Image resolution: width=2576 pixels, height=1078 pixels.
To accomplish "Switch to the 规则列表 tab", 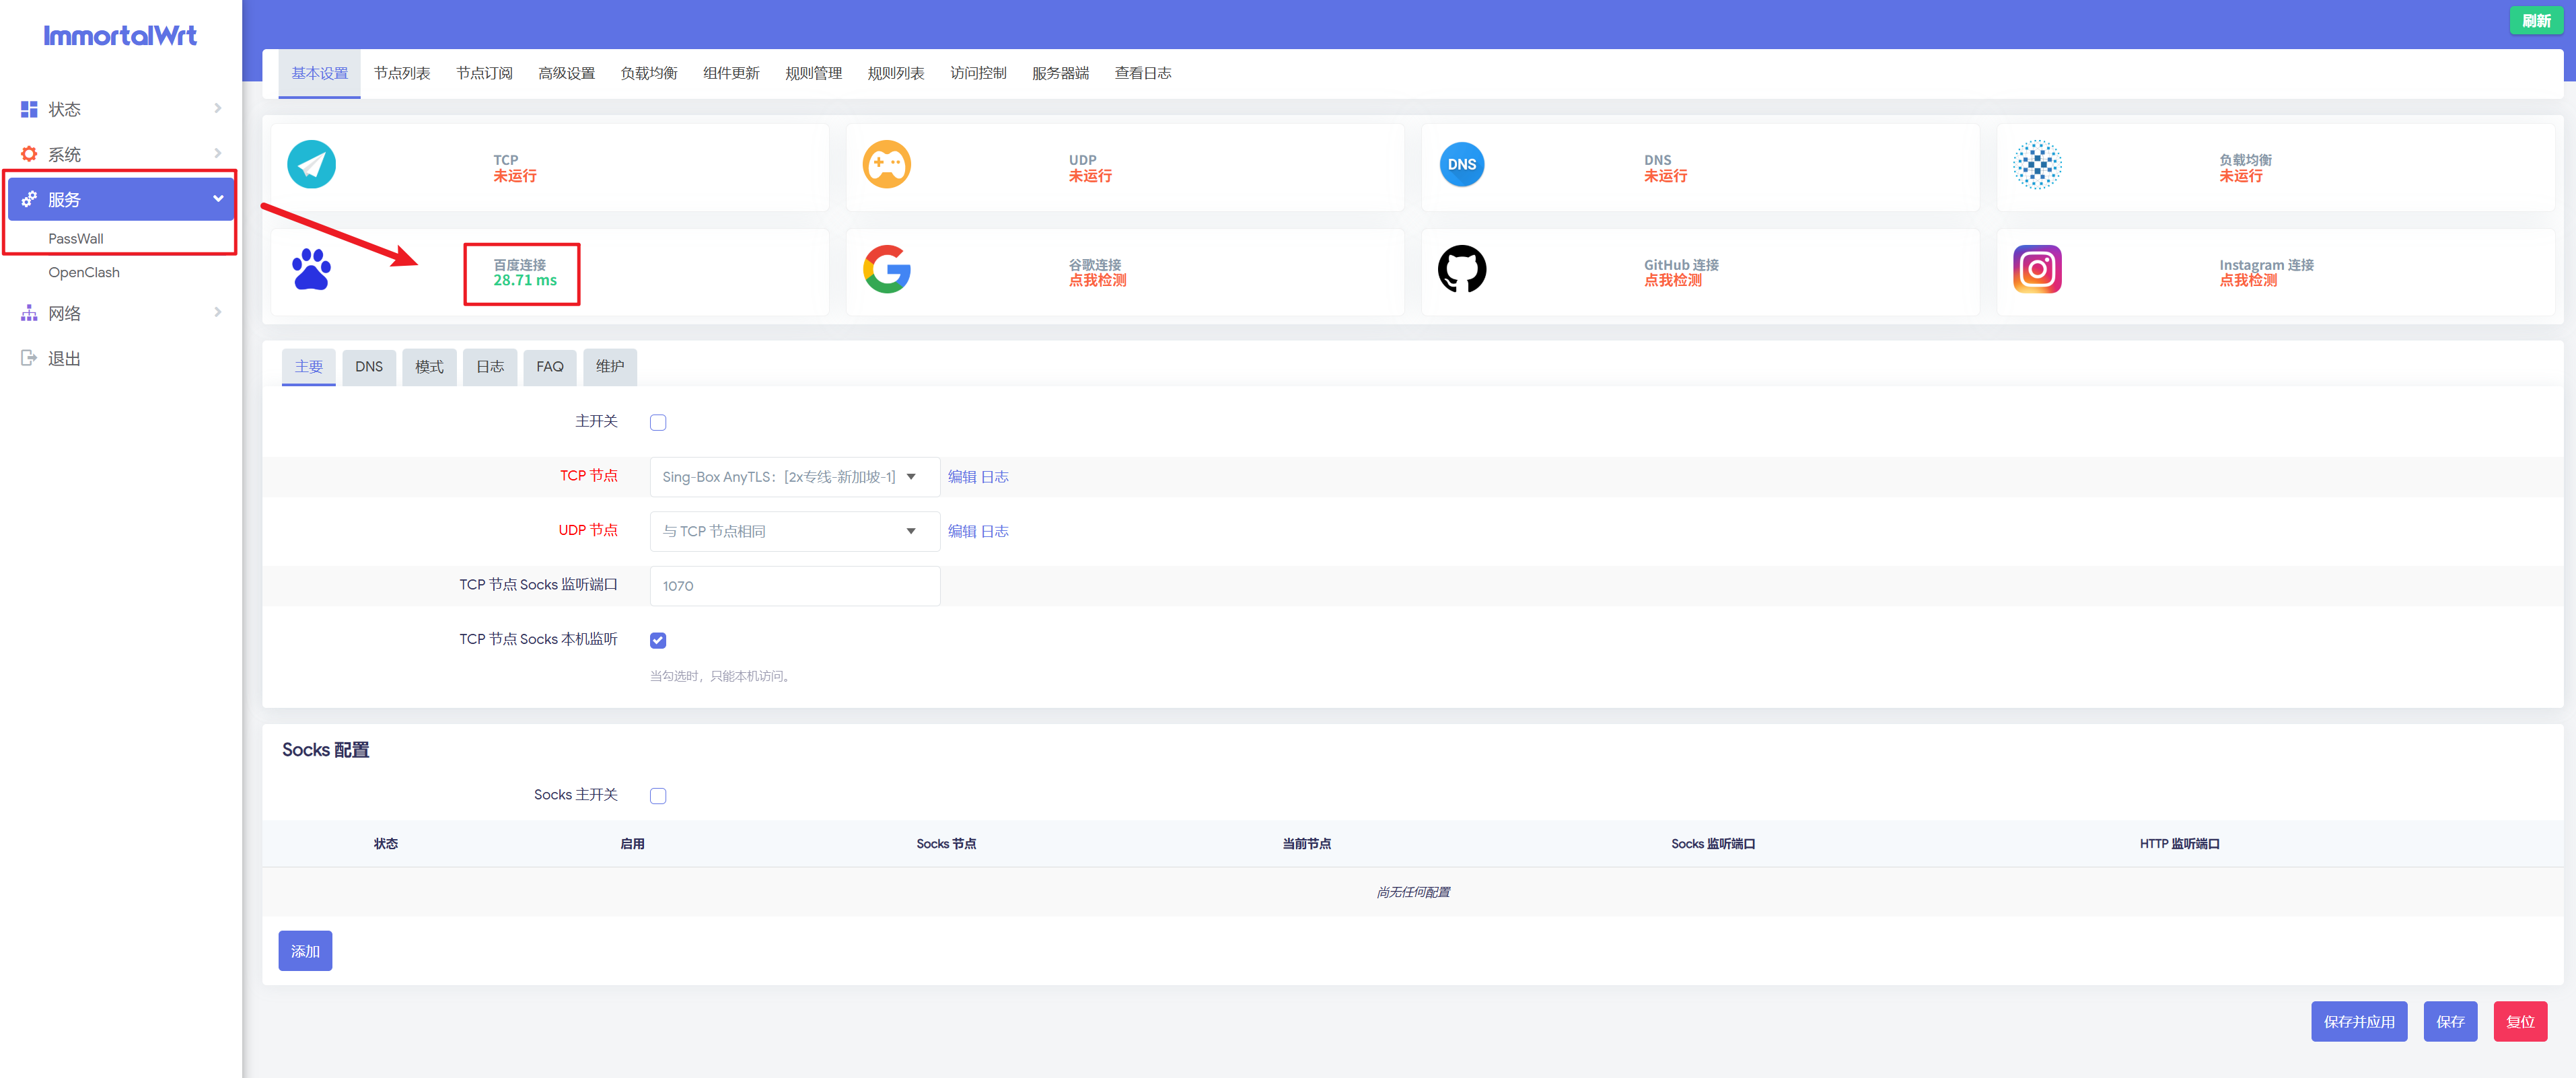I will click(x=896, y=73).
